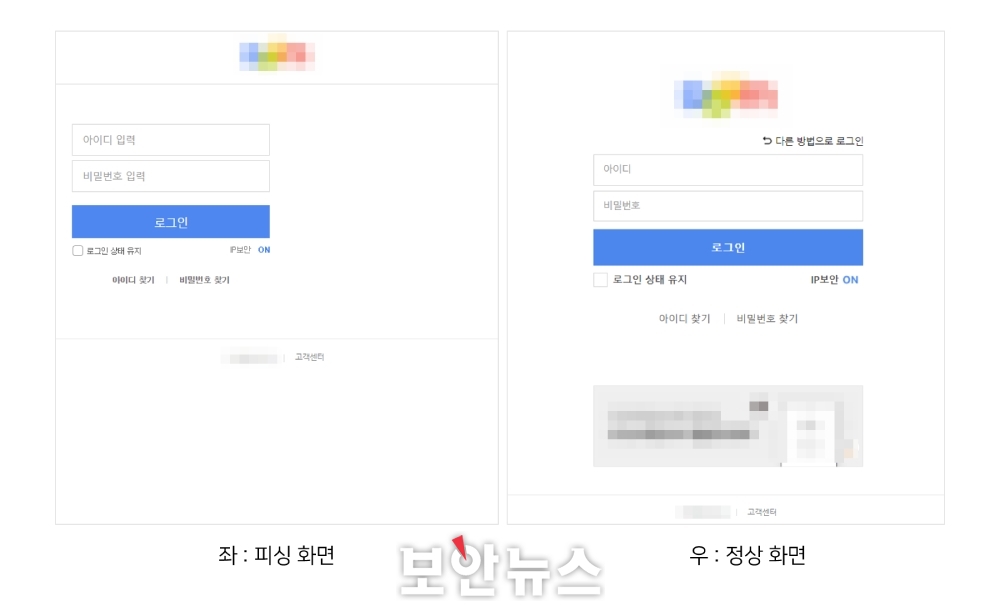
Task: Click the pixelated logo on the phishing screen
Action: tap(277, 55)
